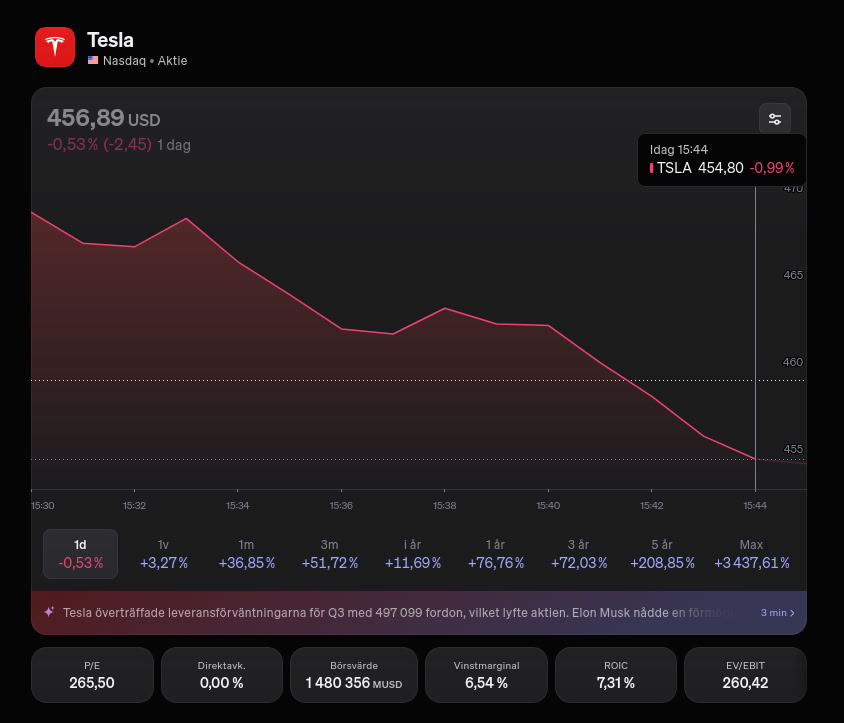Click the 15:44 time axis label
This screenshot has width=844, height=723.
tap(755, 506)
